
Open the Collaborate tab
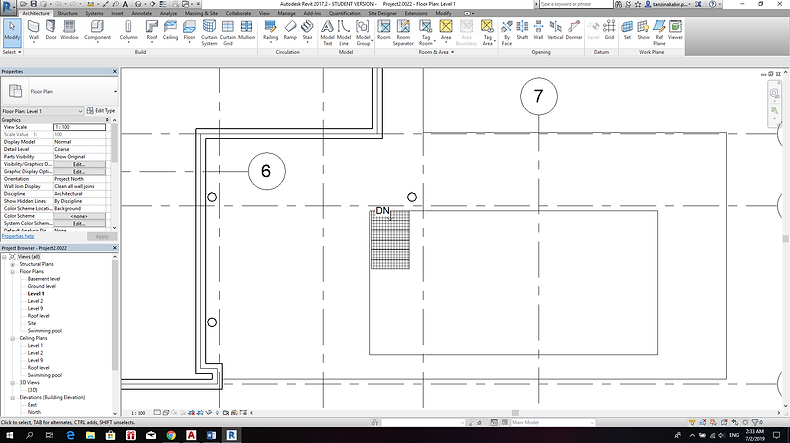click(238, 13)
